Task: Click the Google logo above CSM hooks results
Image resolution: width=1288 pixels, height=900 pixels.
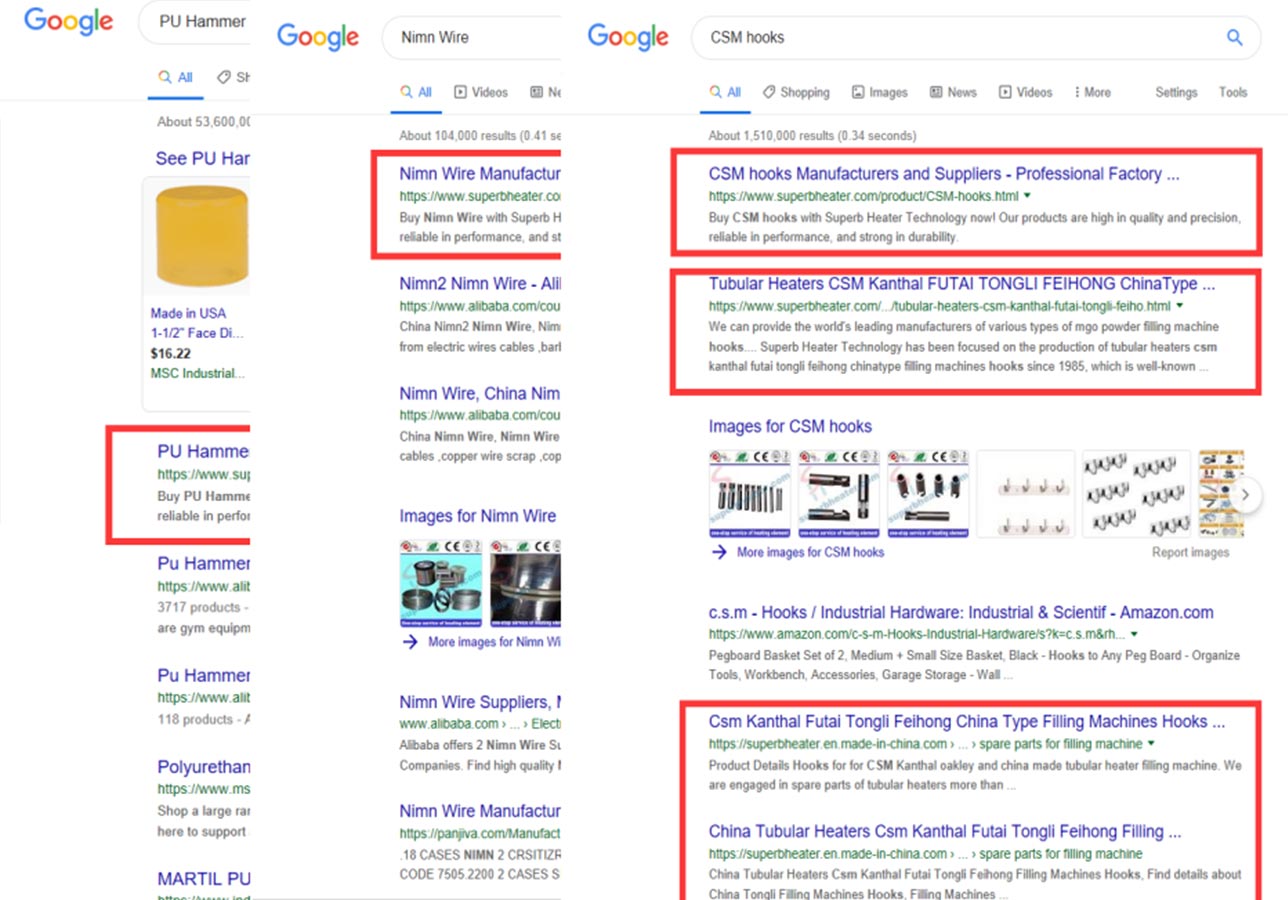Action: 628,37
